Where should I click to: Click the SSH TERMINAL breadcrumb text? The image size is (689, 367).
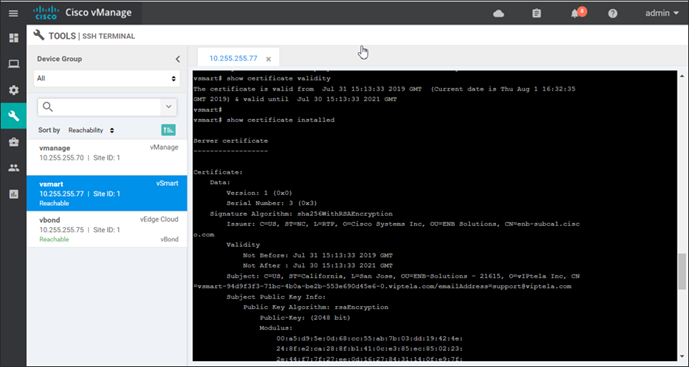coord(109,36)
